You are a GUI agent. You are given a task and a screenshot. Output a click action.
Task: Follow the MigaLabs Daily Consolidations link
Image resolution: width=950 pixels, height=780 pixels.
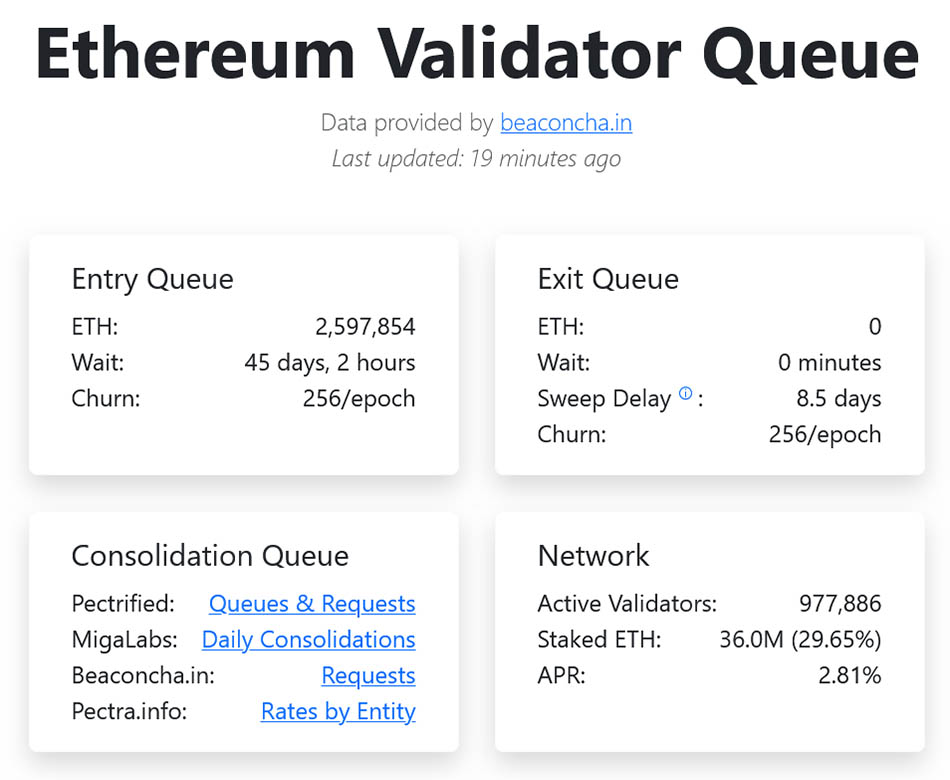point(308,640)
